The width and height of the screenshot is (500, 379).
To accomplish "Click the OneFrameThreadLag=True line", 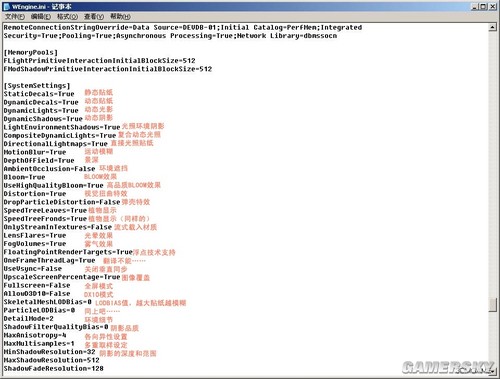I will (49, 260).
